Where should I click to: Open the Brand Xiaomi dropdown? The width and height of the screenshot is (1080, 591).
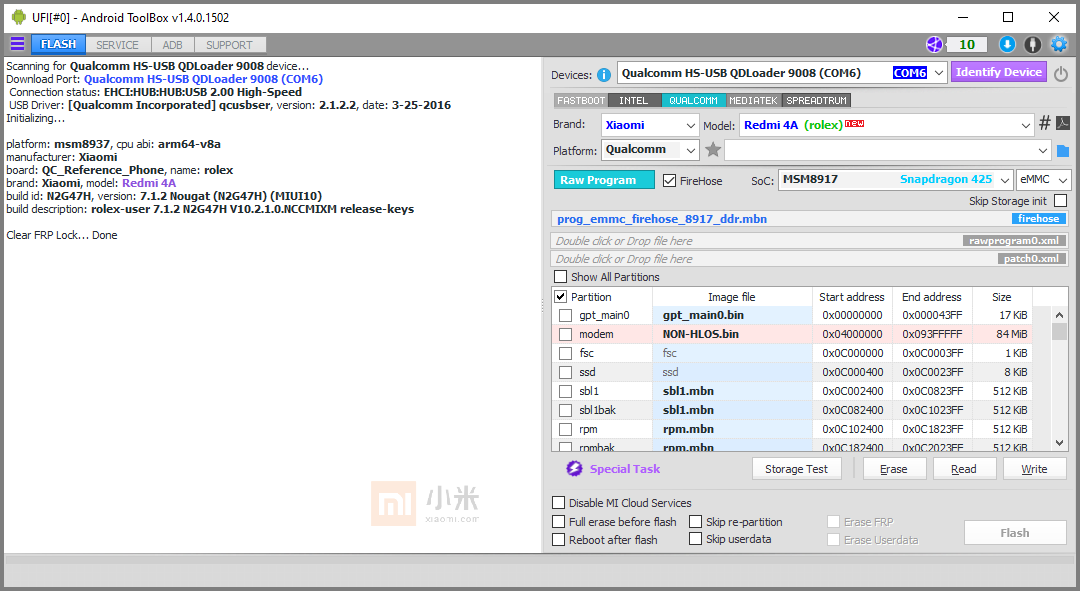click(x=691, y=125)
